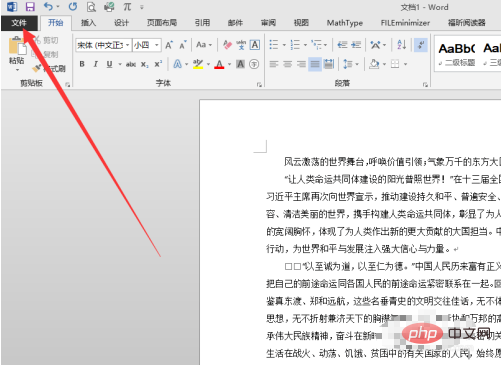Toggle character shading
This screenshot has height=366, width=501.
point(240,64)
